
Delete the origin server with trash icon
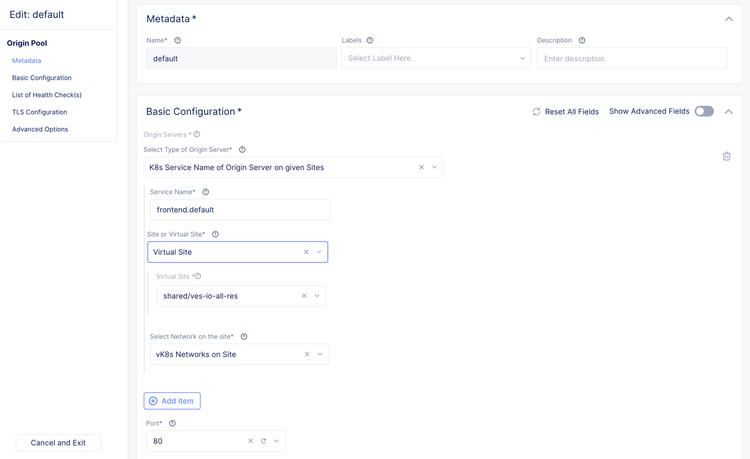click(x=726, y=156)
